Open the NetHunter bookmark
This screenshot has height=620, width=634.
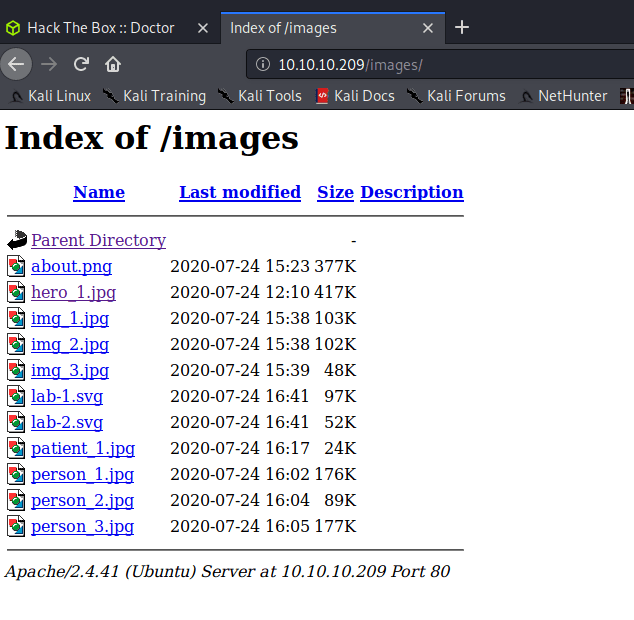(x=562, y=96)
